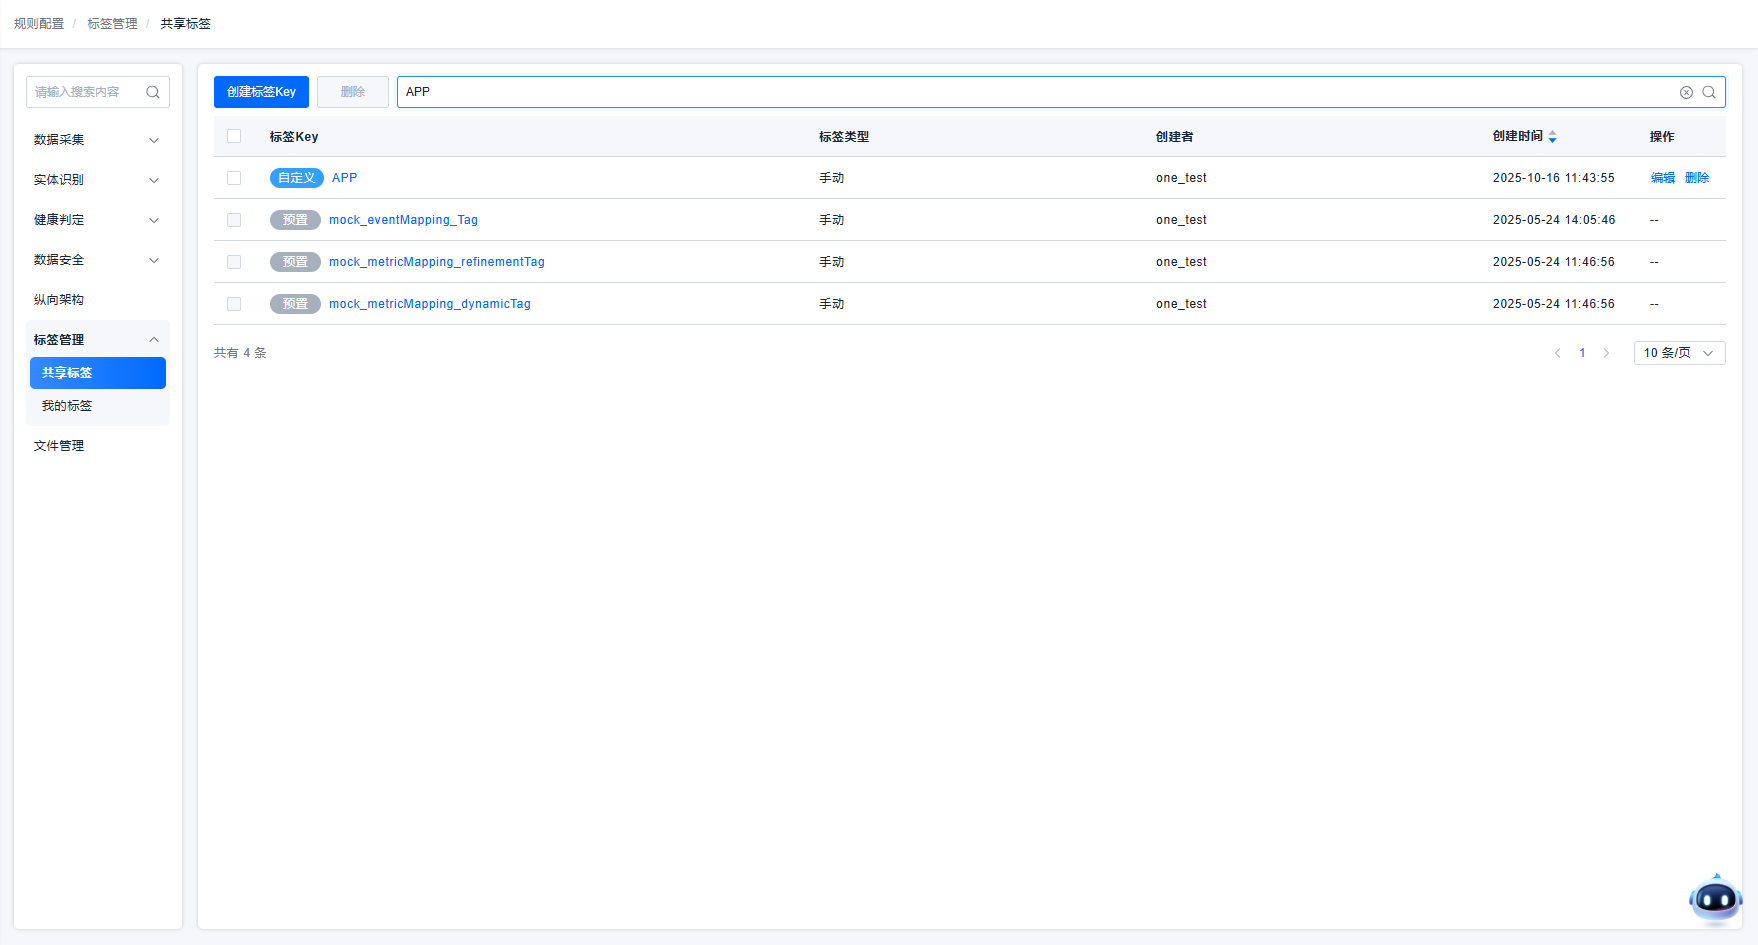
Task: Tick checkbox for mock_eventMapping_Tag row
Action: click(234, 220)
